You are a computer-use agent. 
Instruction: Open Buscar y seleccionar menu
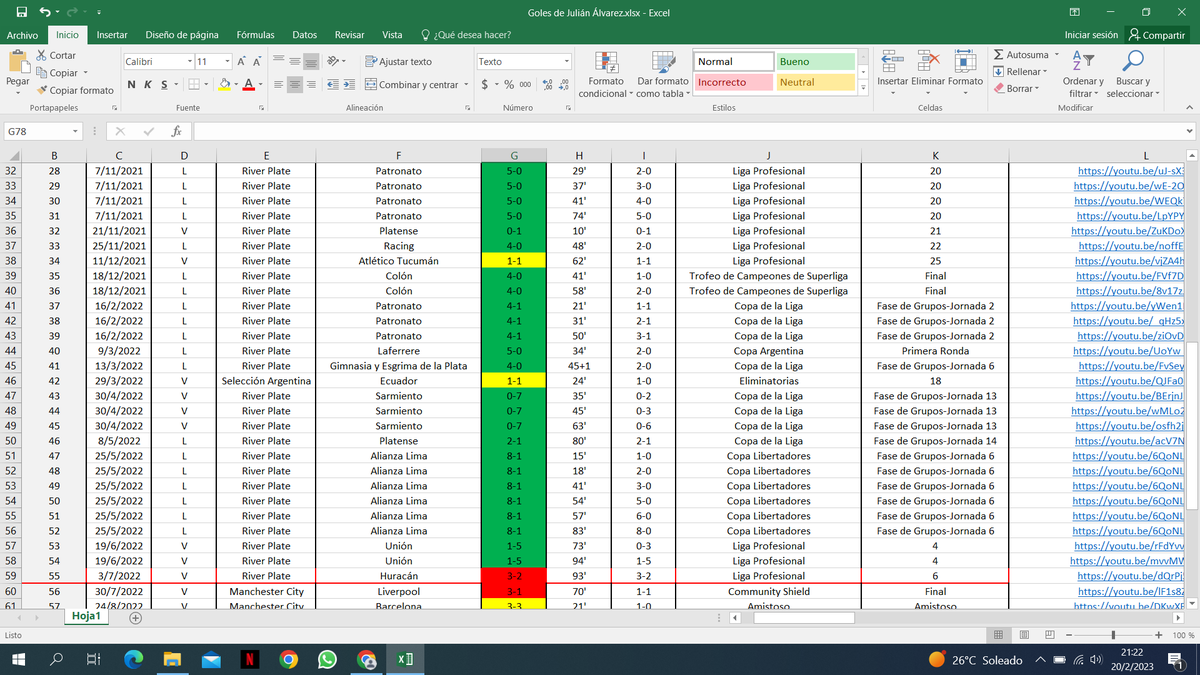[x=1133, y=74]
